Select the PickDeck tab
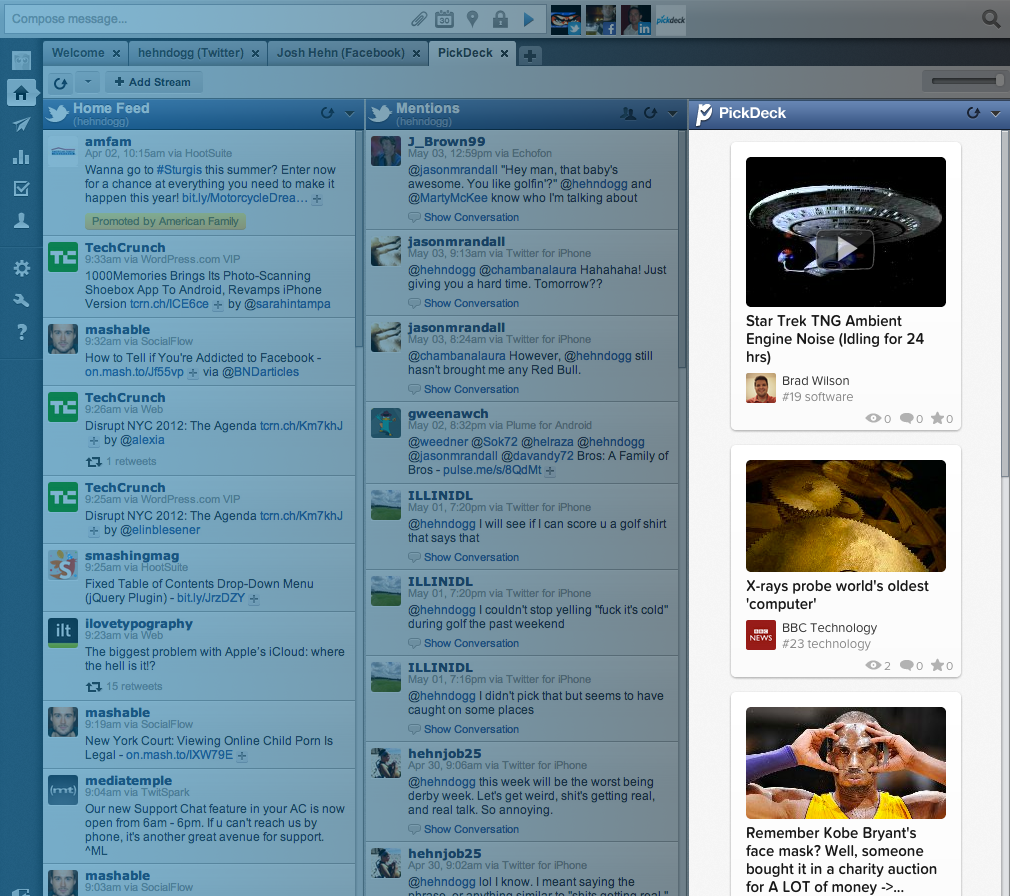 (465, 53)
